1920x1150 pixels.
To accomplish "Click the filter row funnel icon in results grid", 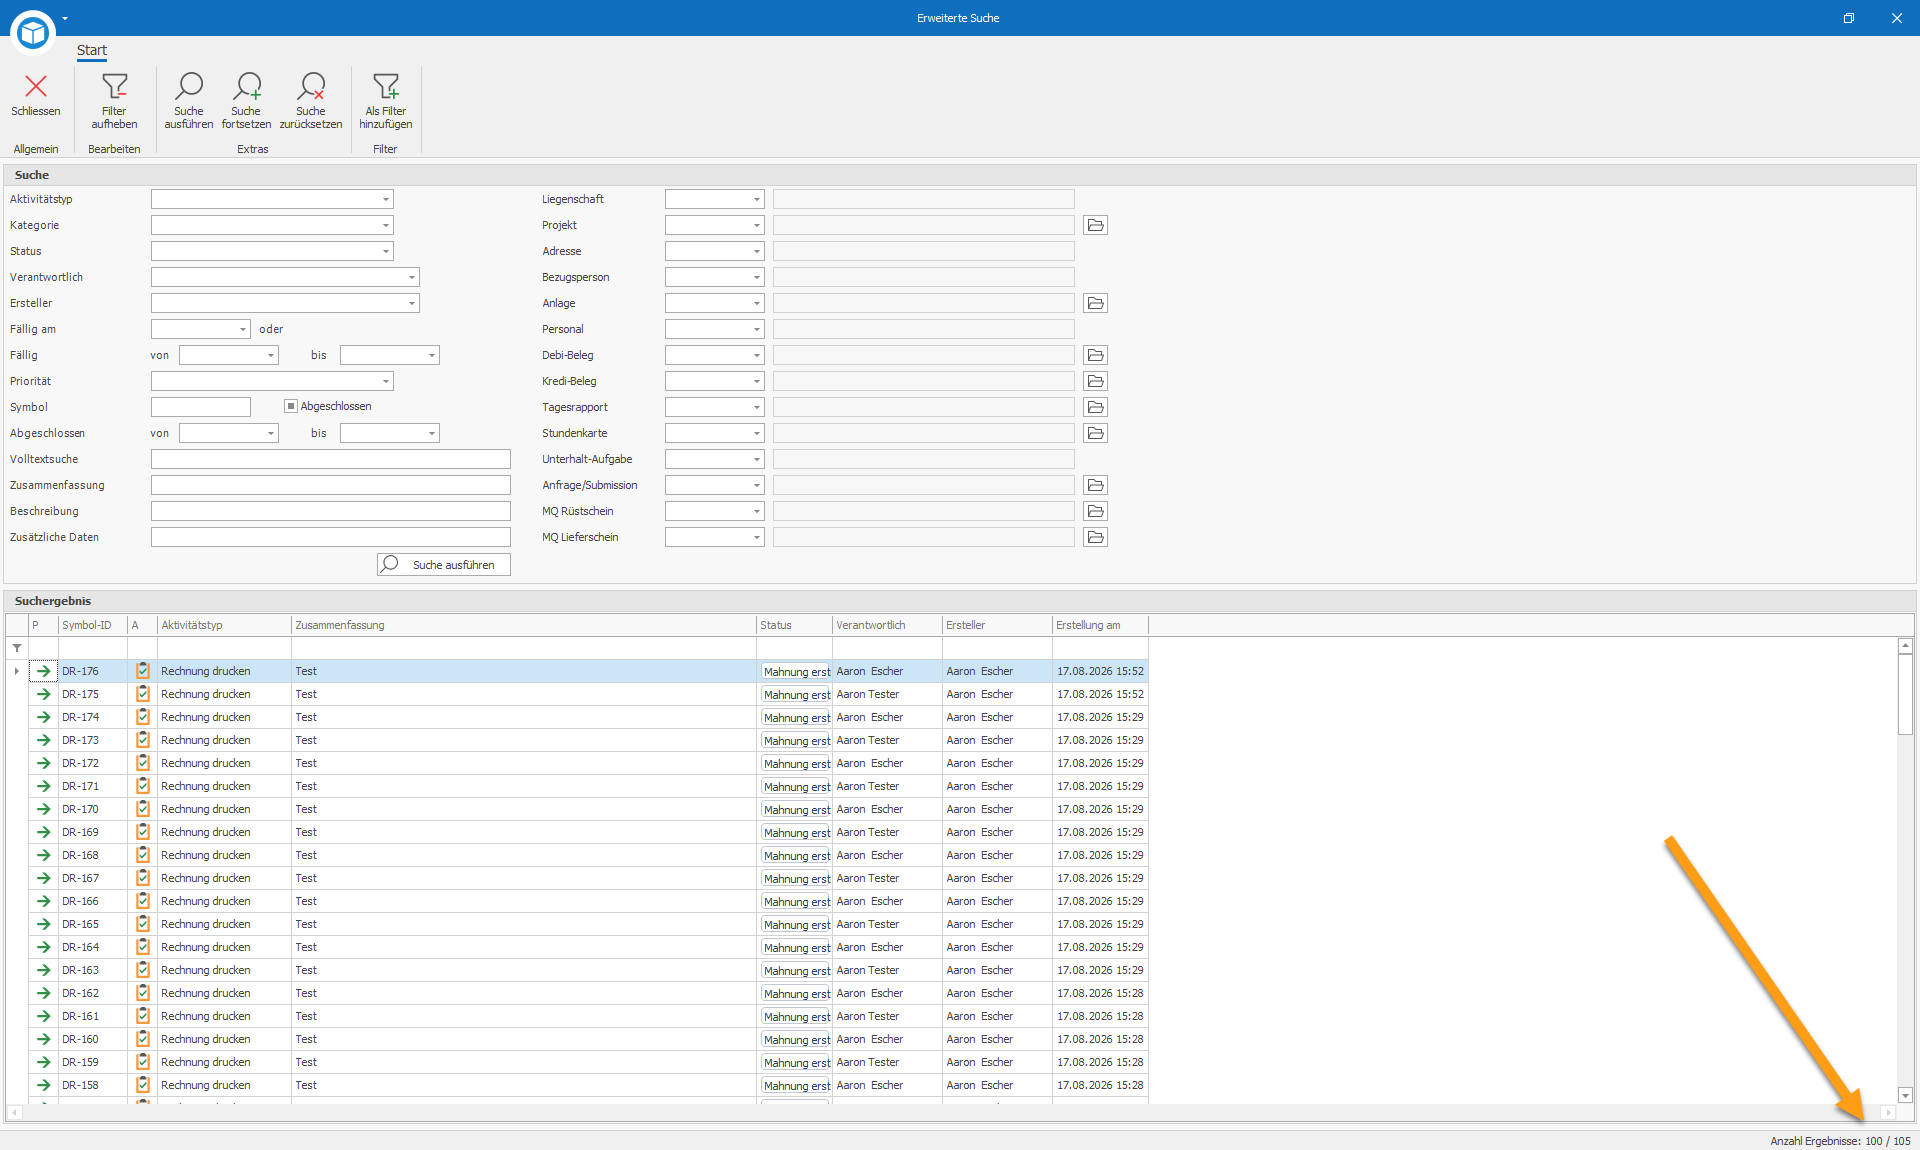I will click(17, 648).
